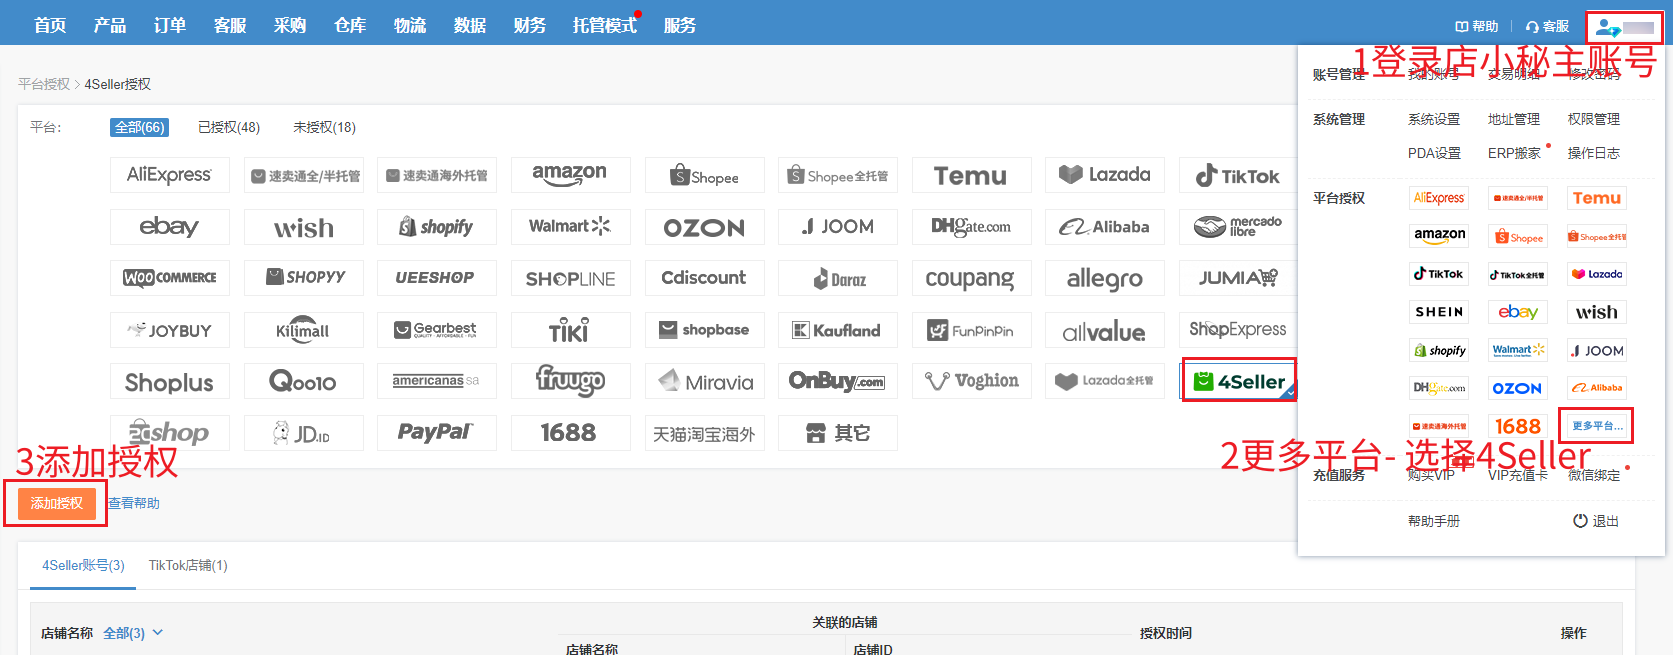
Task: Pick the WooCommerce platform tile
Action: [169, 278]
